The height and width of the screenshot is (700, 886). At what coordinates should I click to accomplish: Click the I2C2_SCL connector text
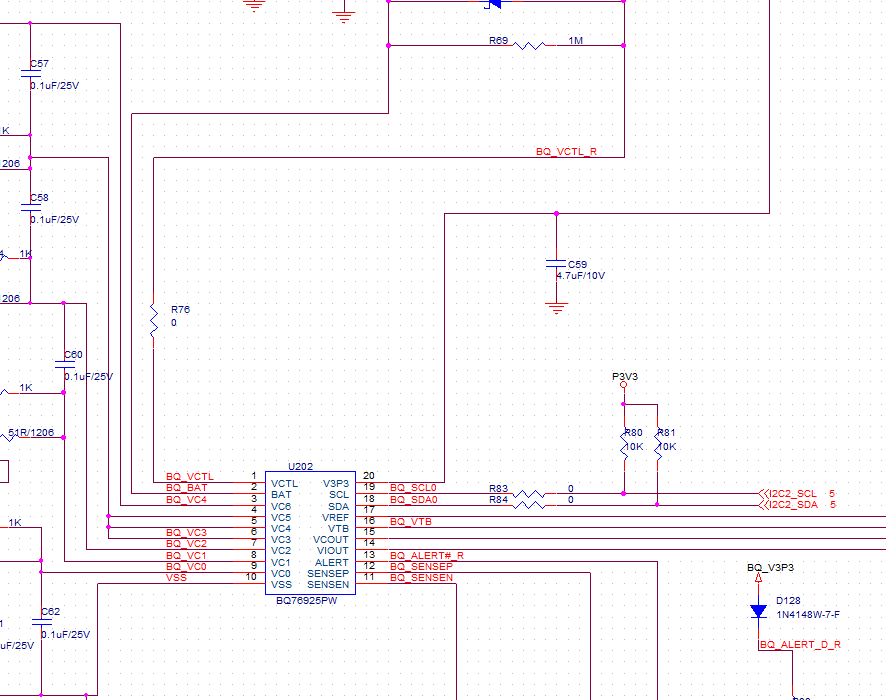pos(793,494)
